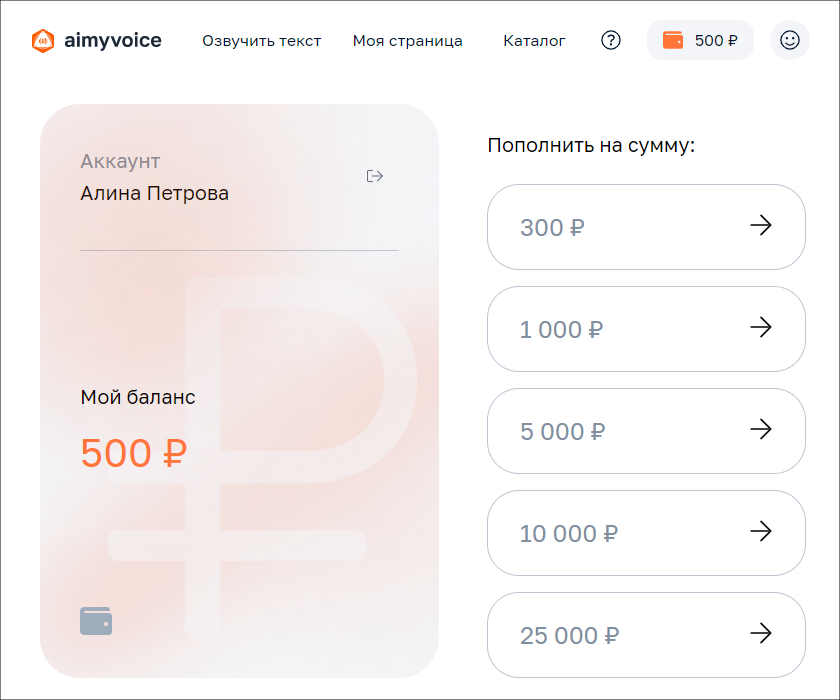Image resolution: width=840 pixels, height=700 pixels.
Task: Click the 500 ₽ balance button in the header
Action: (700, 40)
